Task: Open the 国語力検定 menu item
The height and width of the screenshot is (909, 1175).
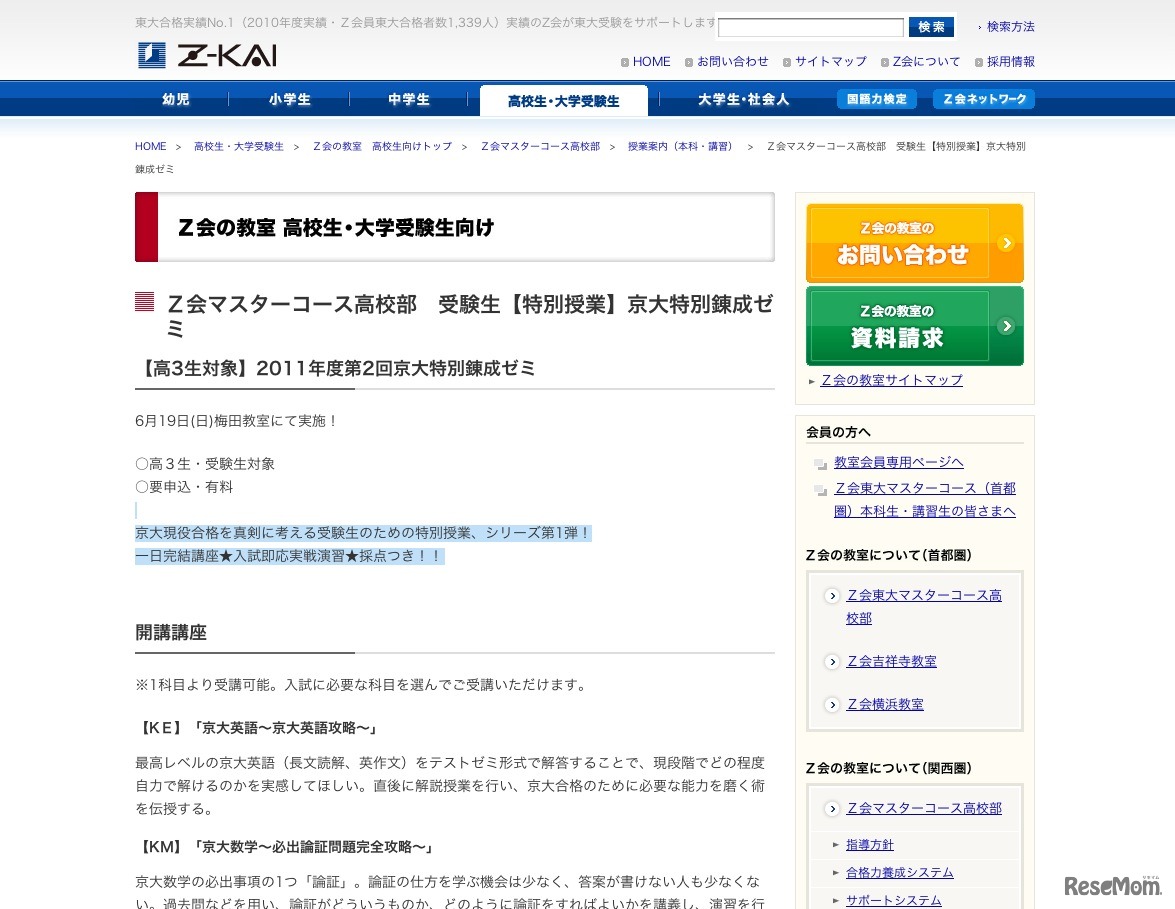Action: 876,99
